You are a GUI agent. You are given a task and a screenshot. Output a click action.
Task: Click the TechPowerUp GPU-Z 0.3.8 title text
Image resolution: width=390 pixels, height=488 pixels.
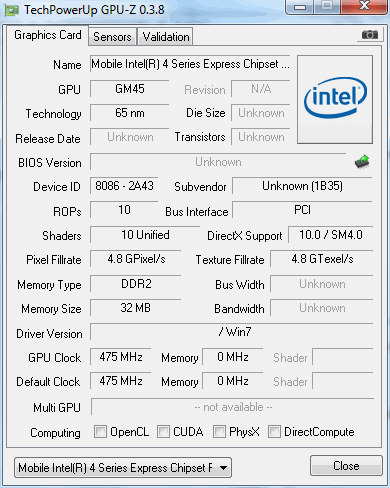(x=94, y=10)
